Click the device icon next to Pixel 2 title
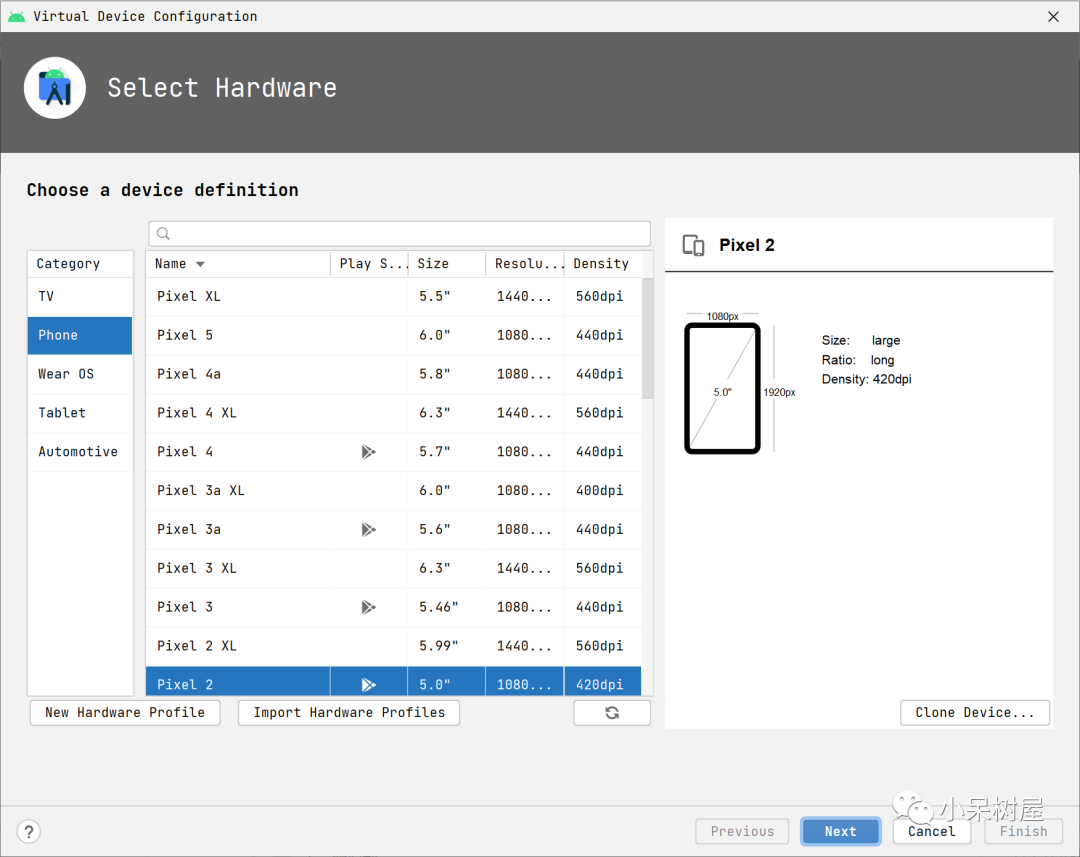The image size is (1080, 857). (693, 245)
